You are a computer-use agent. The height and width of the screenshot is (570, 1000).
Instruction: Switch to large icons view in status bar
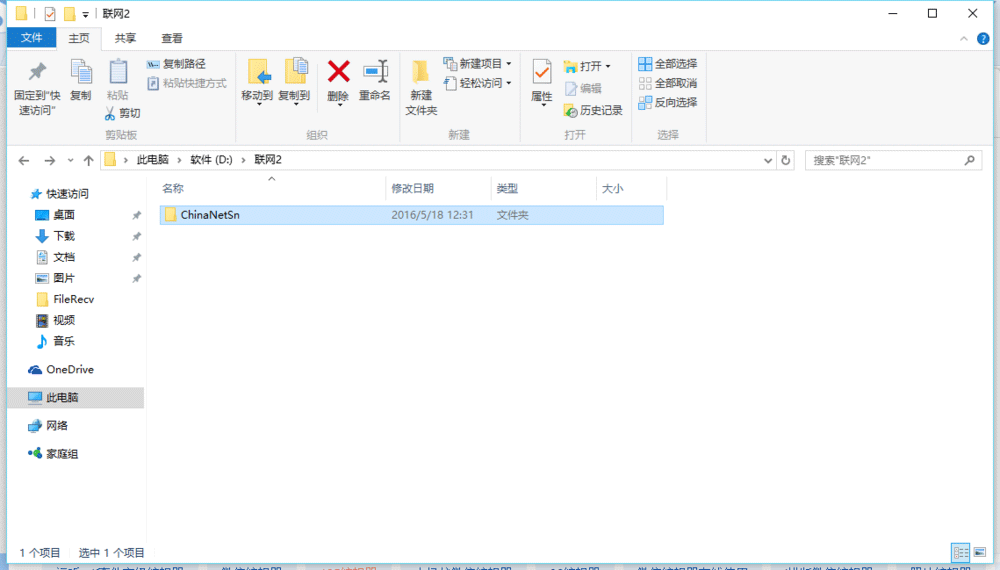(x=980, y=552)
